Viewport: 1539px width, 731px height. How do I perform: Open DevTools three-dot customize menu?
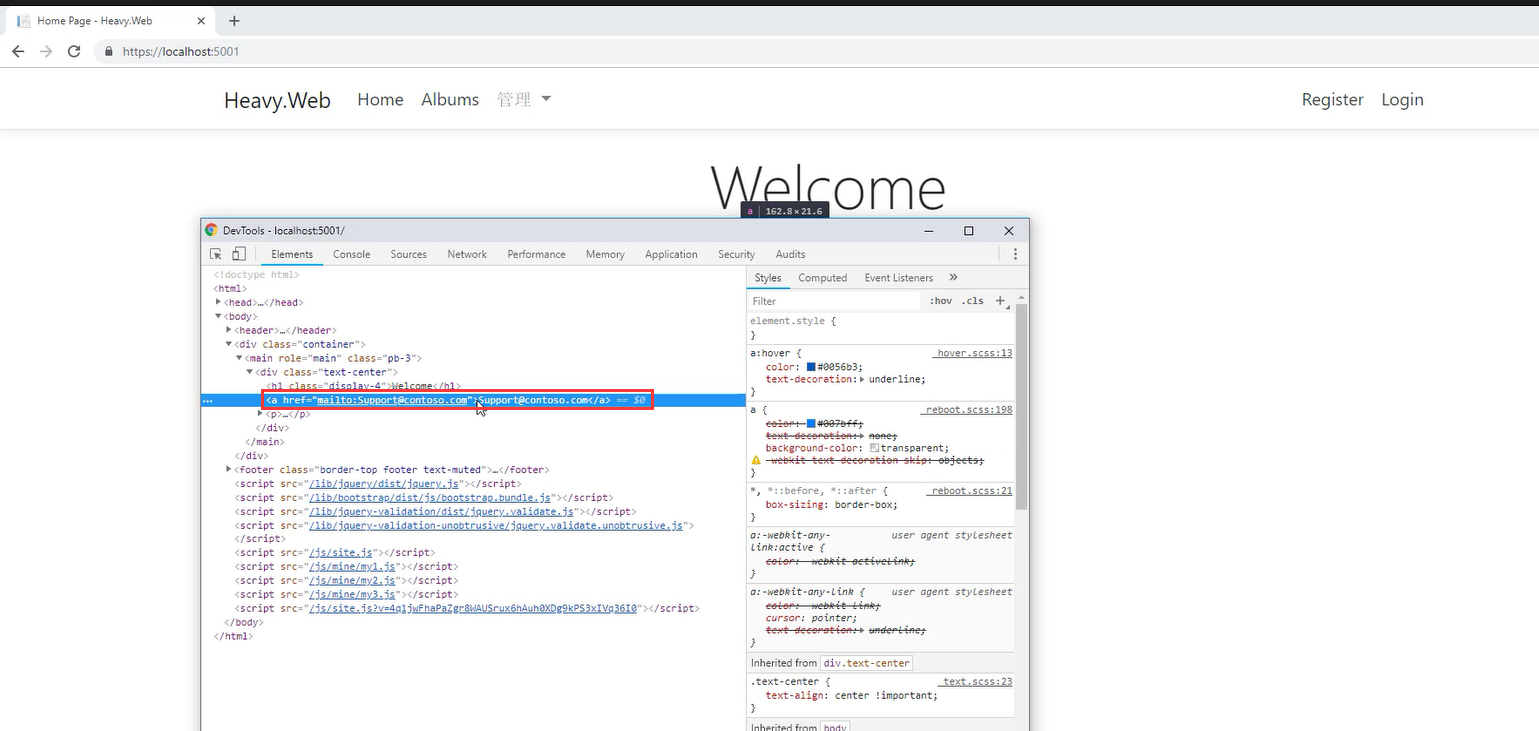1015,254
